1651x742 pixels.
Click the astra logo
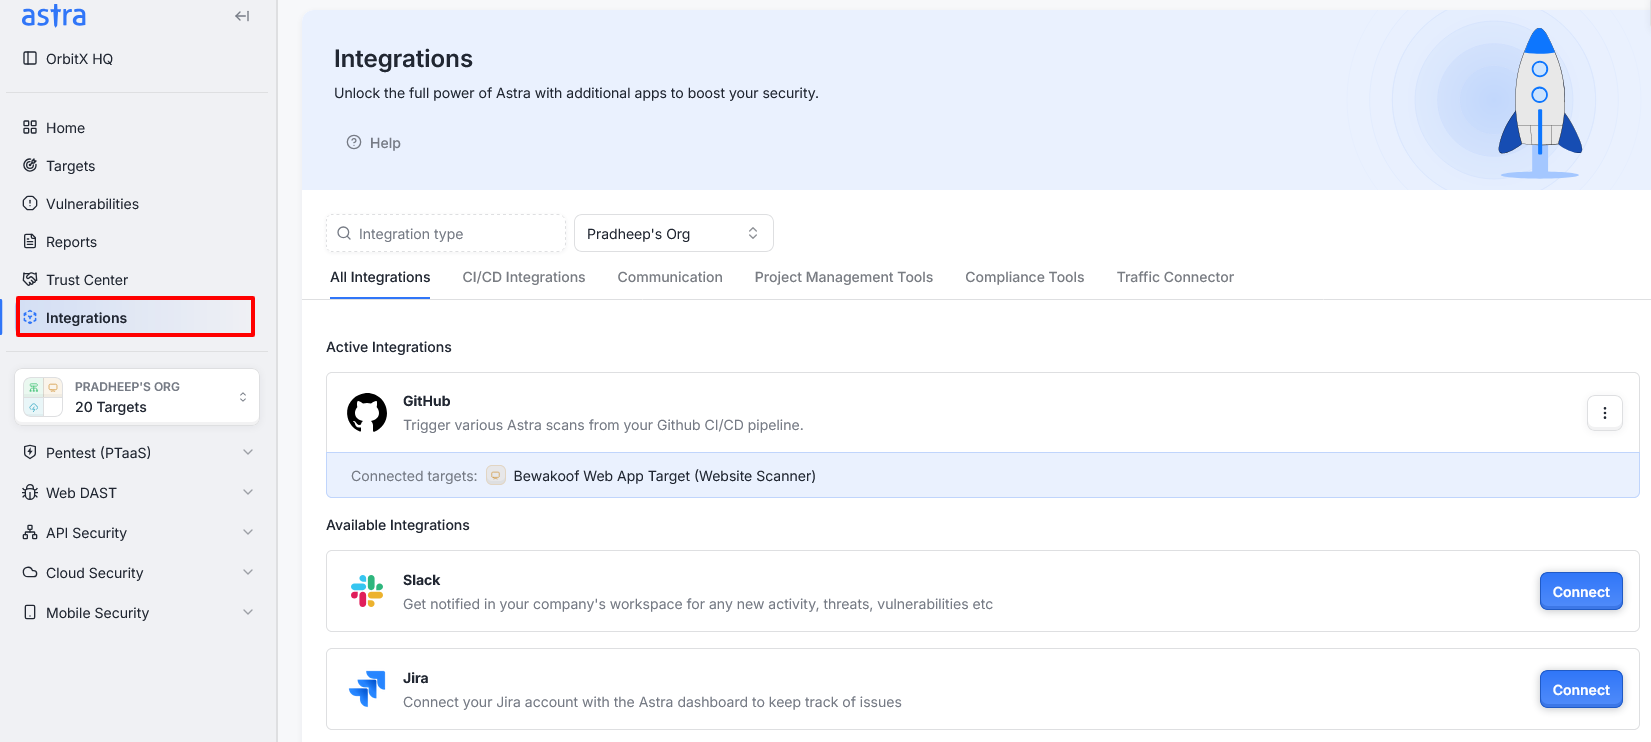pos(54,15)
